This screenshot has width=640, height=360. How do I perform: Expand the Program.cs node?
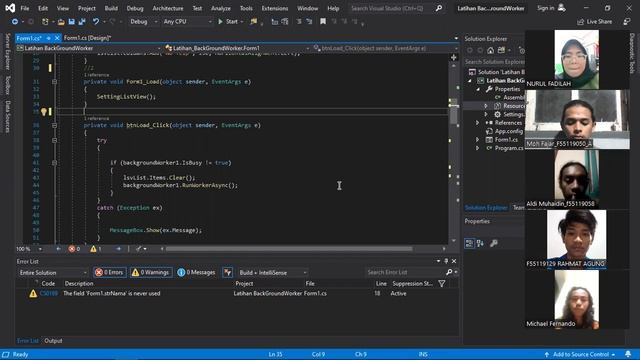coord(477,148)
